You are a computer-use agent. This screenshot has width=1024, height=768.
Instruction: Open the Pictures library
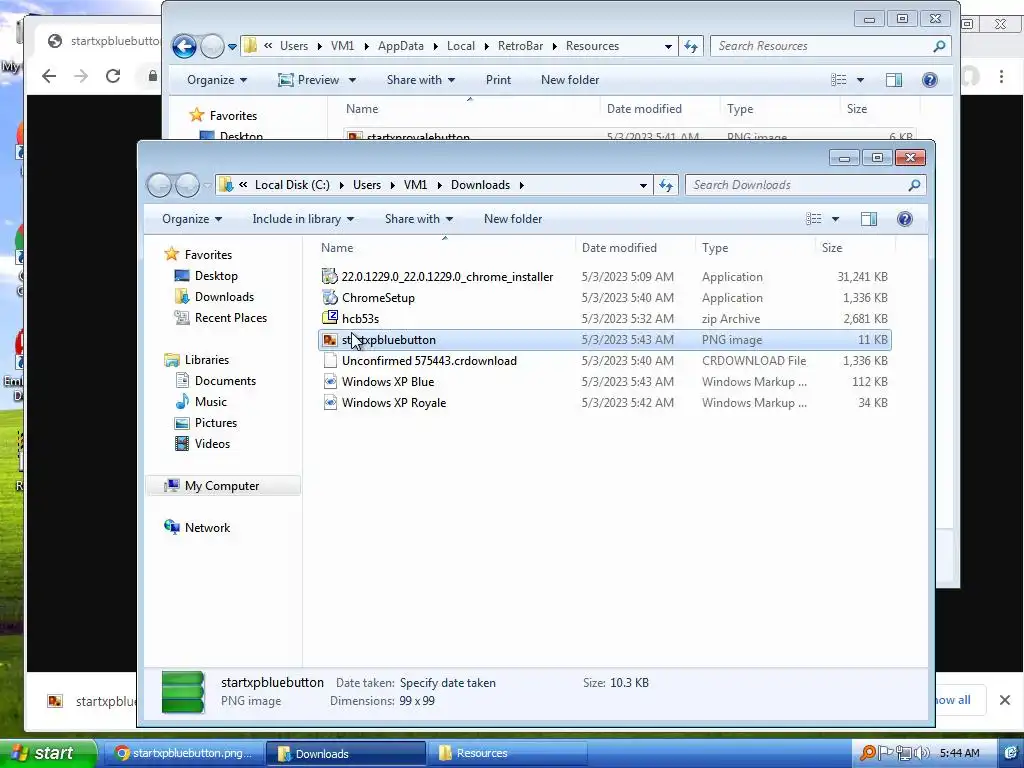pyautogui.click(x=216, y=423)
